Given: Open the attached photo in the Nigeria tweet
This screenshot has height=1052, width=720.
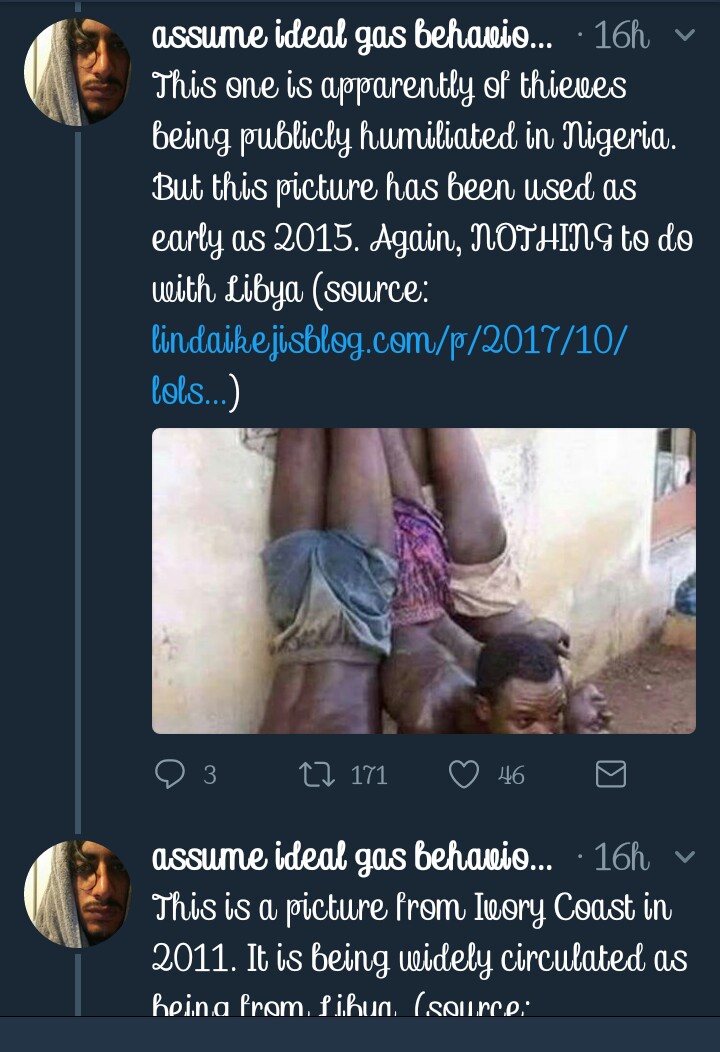Looking at the screenshot, I should [x=423, y=581].
